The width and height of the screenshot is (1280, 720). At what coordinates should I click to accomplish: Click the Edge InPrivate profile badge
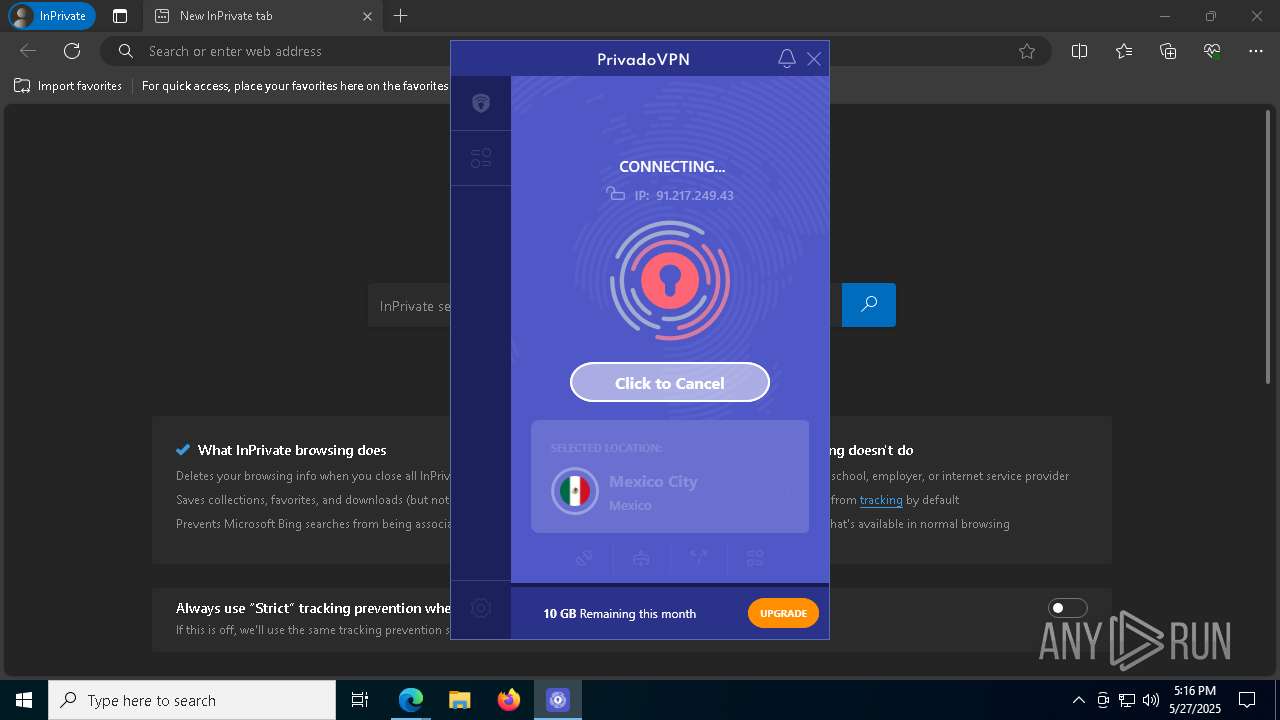tap(52, 16)
